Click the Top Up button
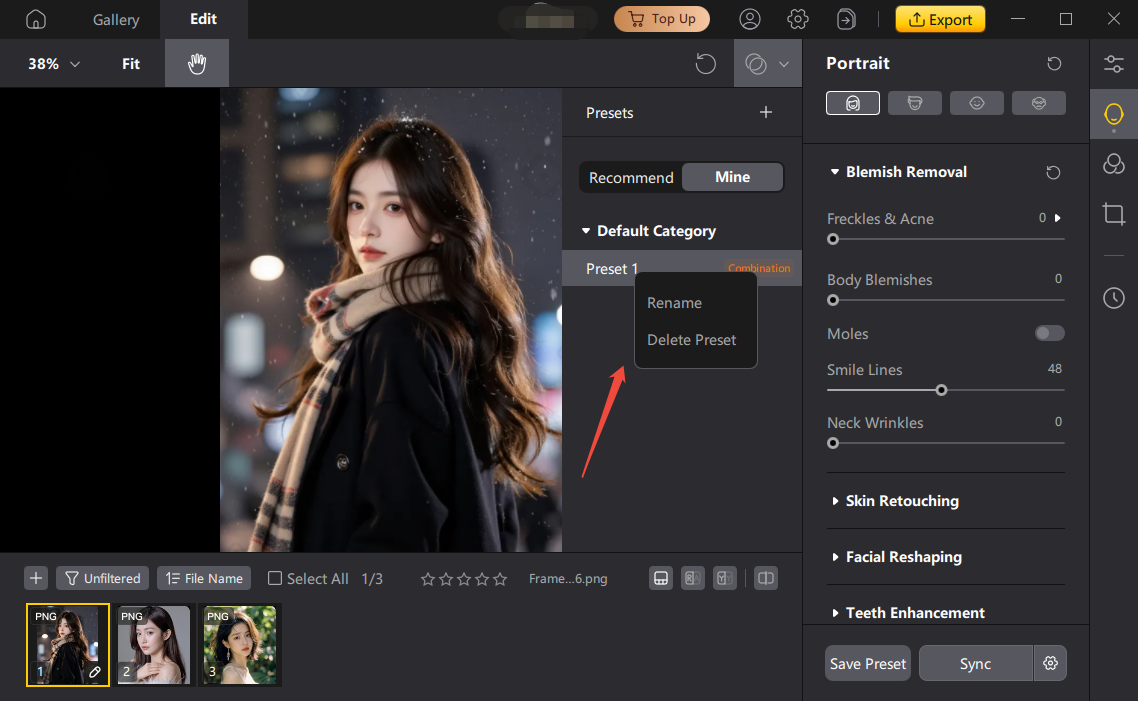1138x701 pixels. [x=662, y=19]
